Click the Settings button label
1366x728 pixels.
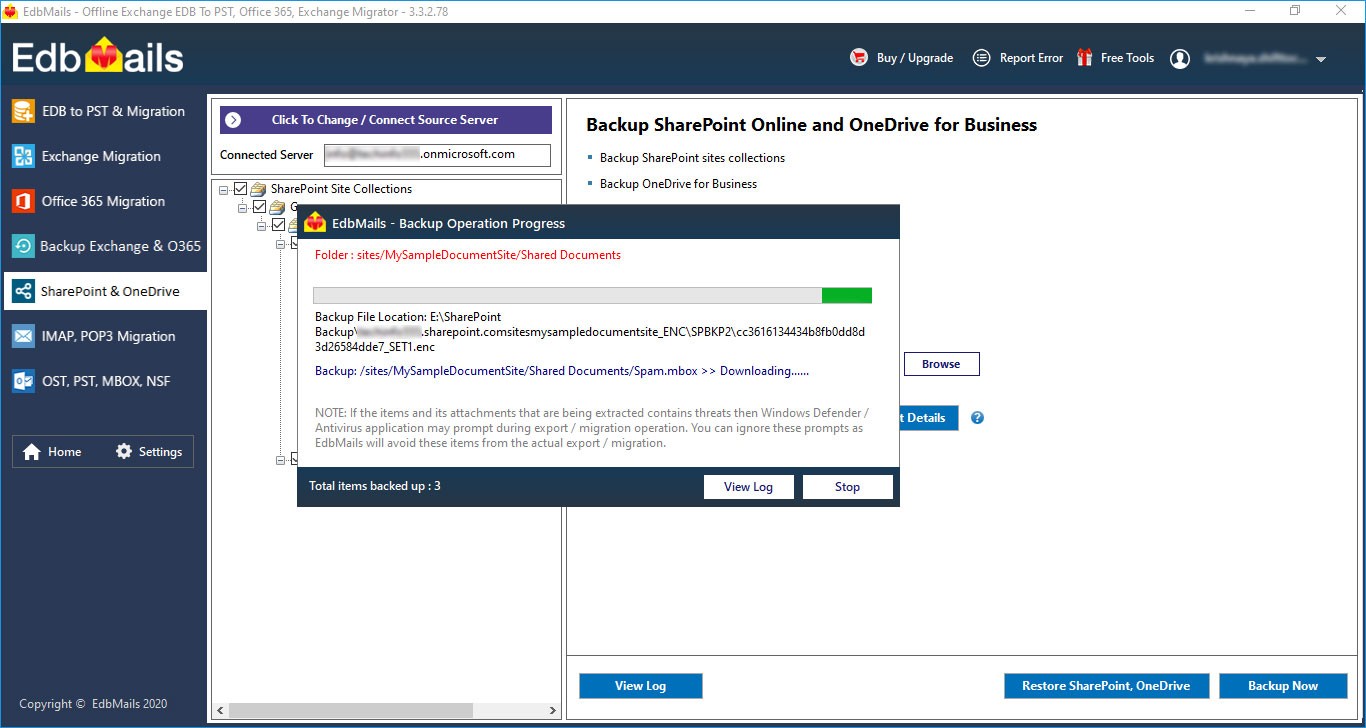(x=160, y=452)
